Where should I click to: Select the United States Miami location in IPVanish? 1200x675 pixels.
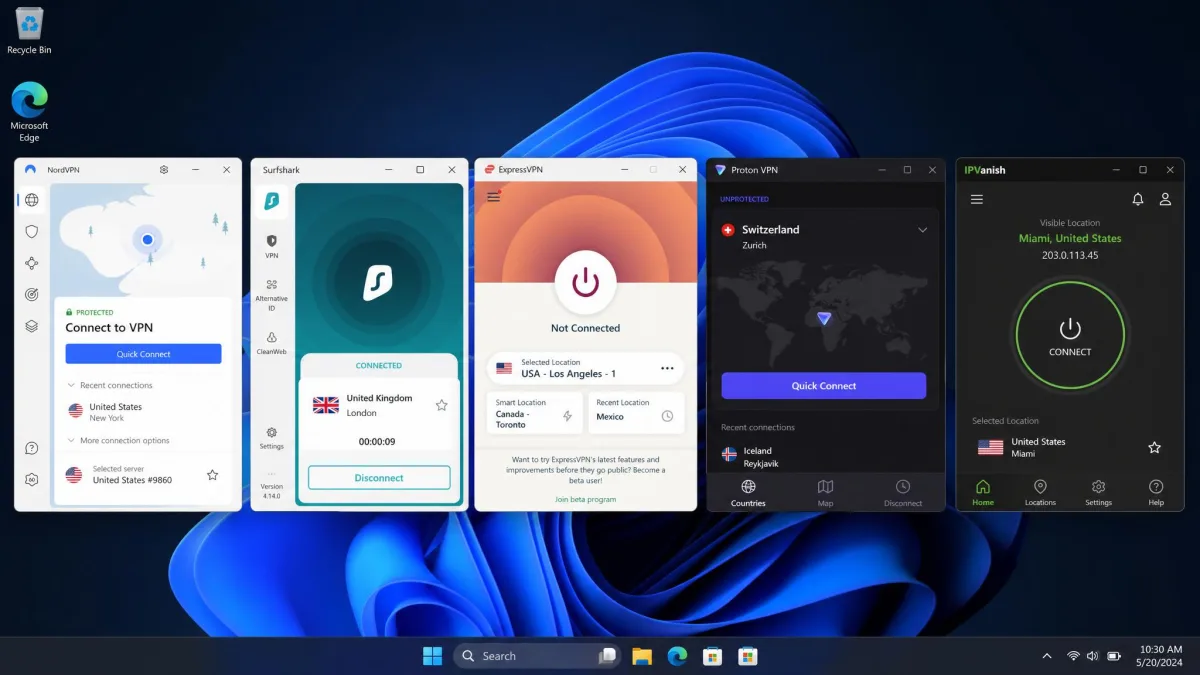[x=1070, y=447]
